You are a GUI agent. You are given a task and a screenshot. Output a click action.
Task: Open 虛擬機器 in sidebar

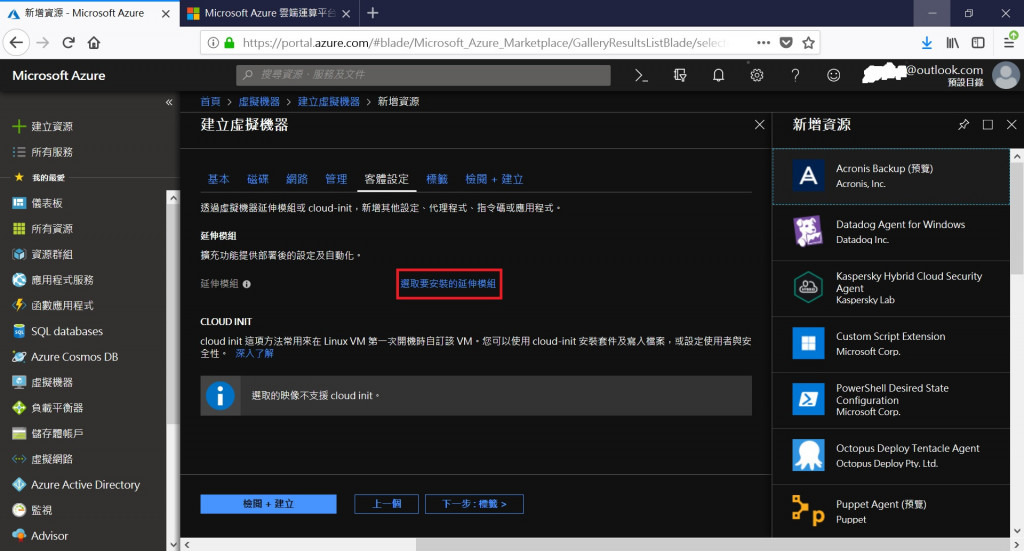[x=43, y=382]
